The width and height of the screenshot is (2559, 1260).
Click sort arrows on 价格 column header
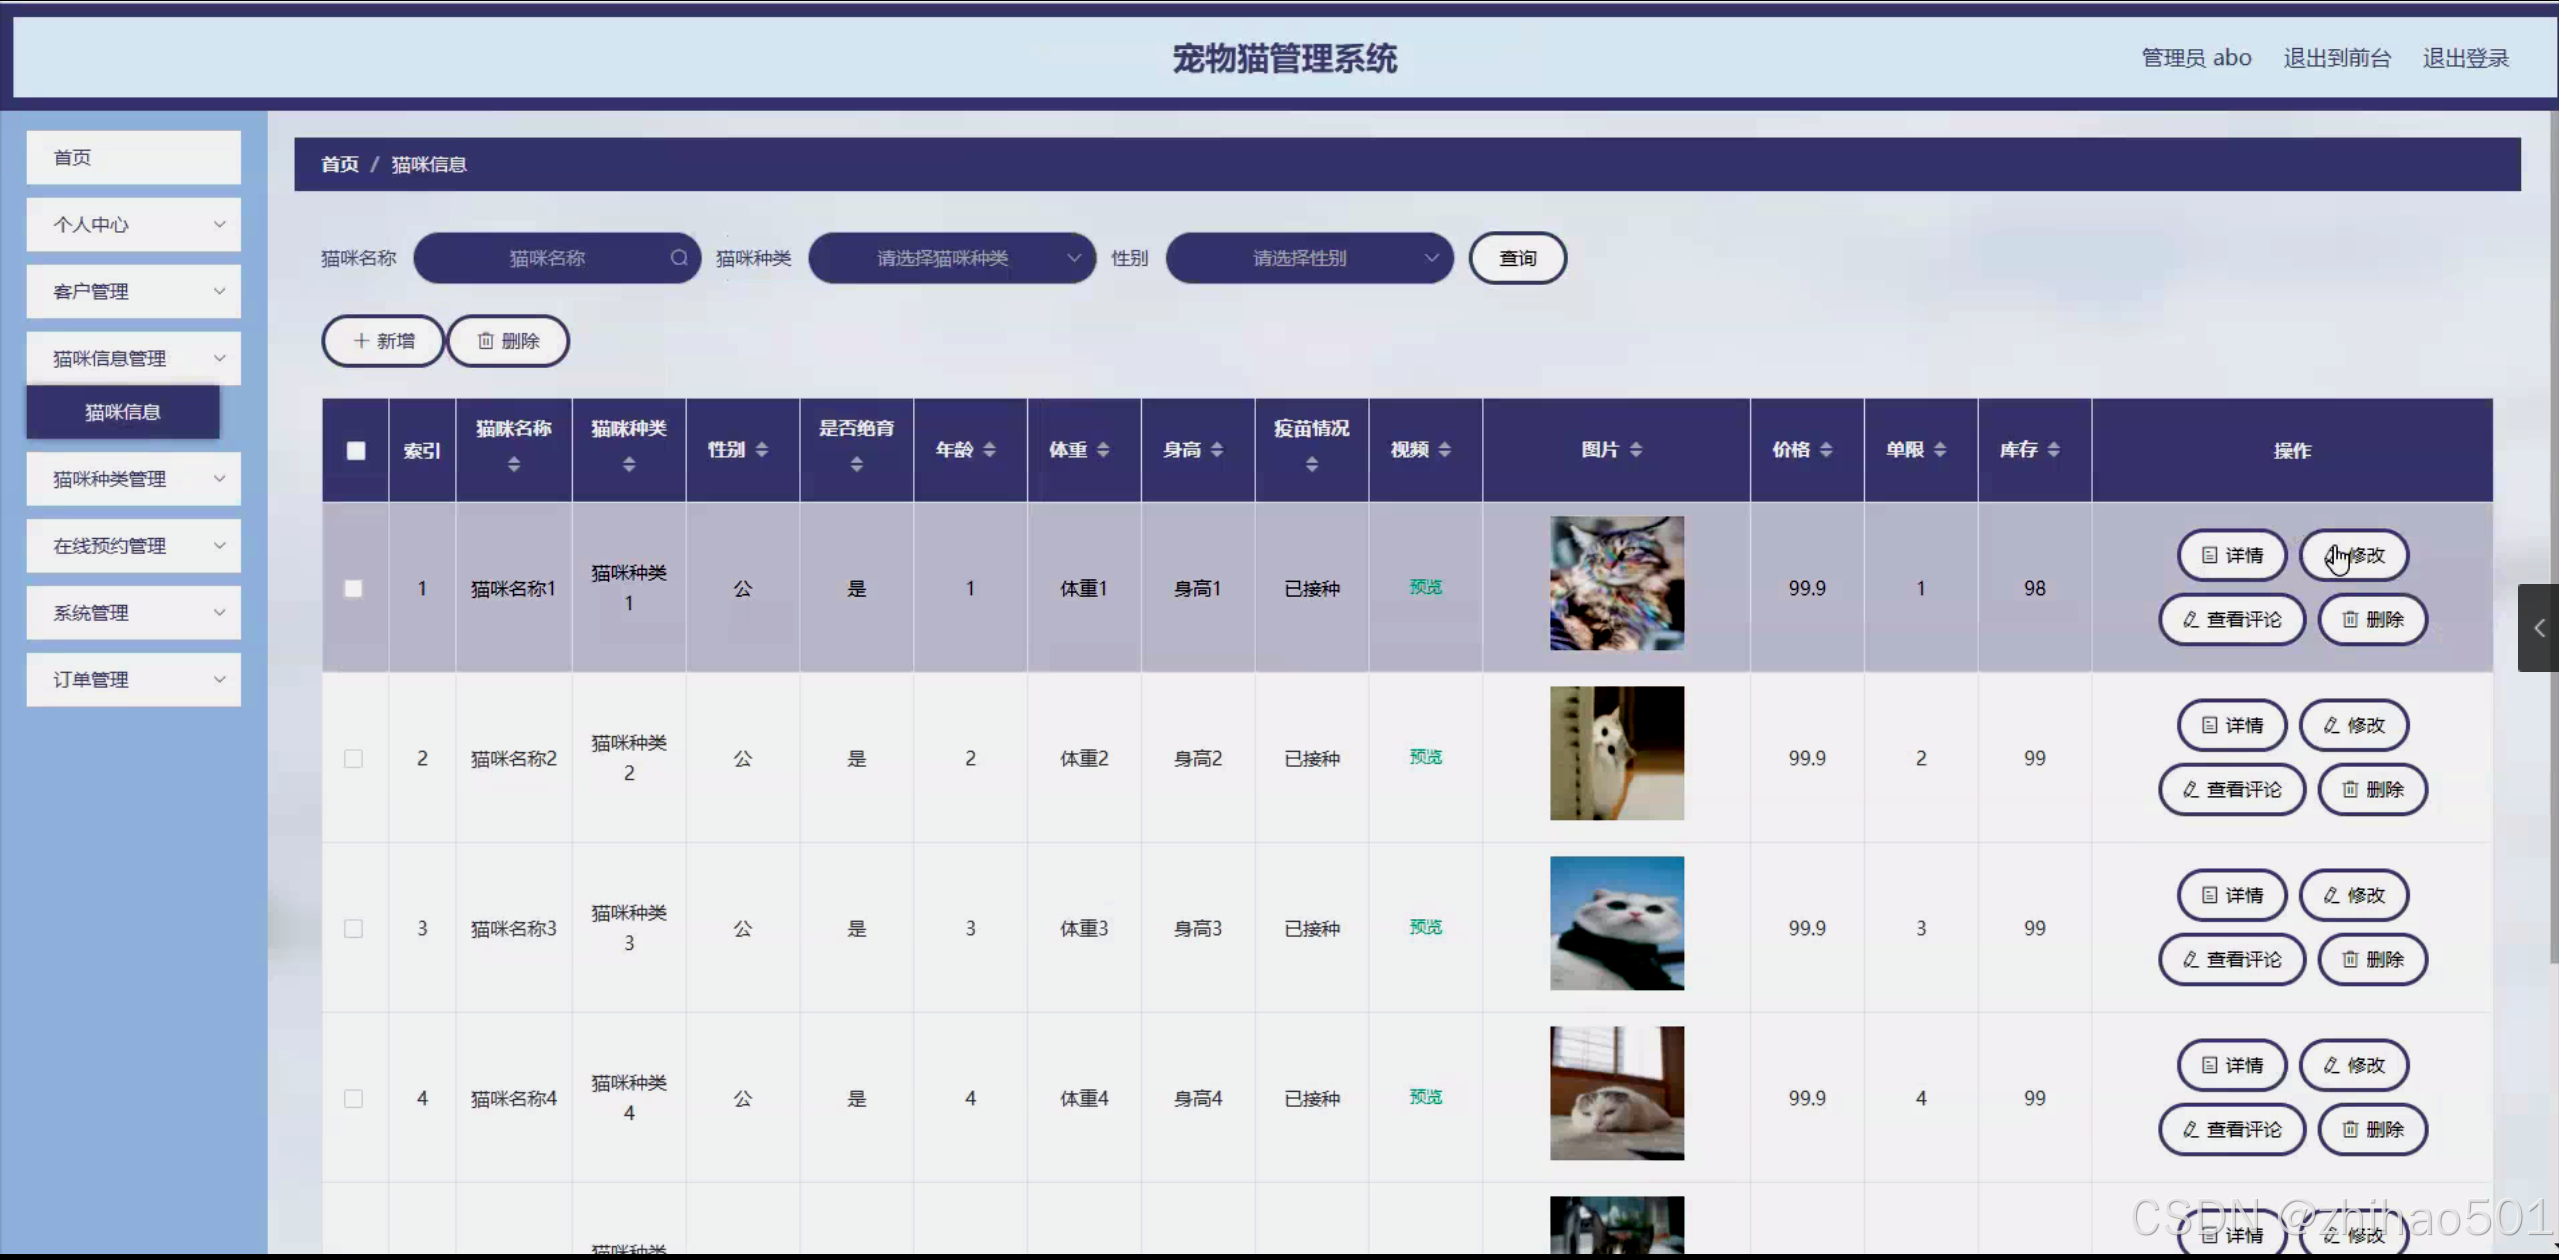tap(1826, 450)
